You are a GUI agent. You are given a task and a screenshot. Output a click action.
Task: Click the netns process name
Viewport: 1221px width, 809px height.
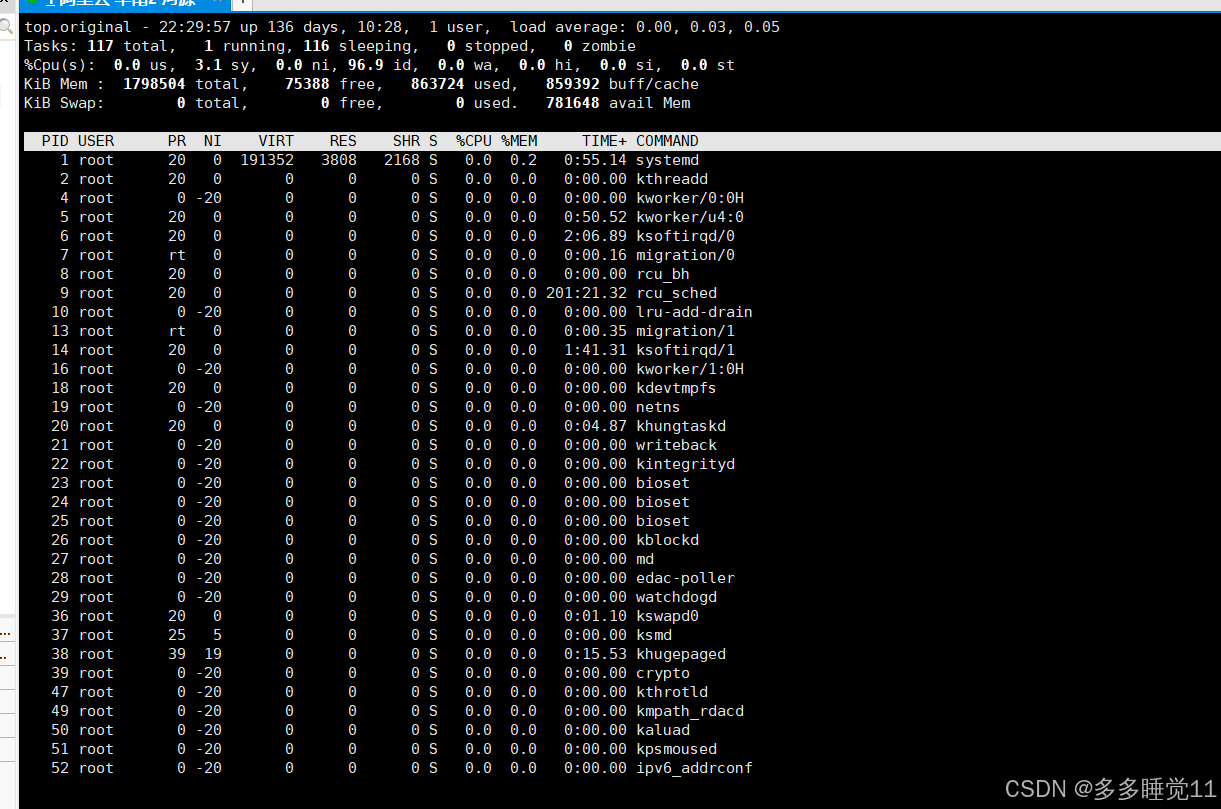(658, 407)
